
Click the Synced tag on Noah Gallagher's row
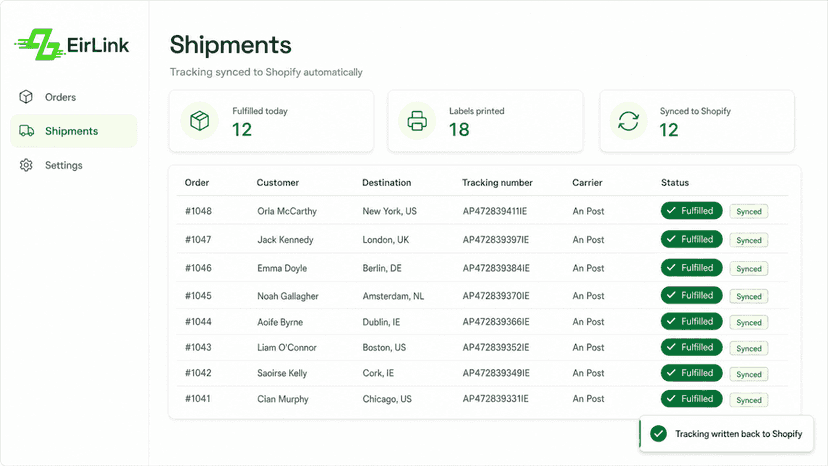point(749,296)
